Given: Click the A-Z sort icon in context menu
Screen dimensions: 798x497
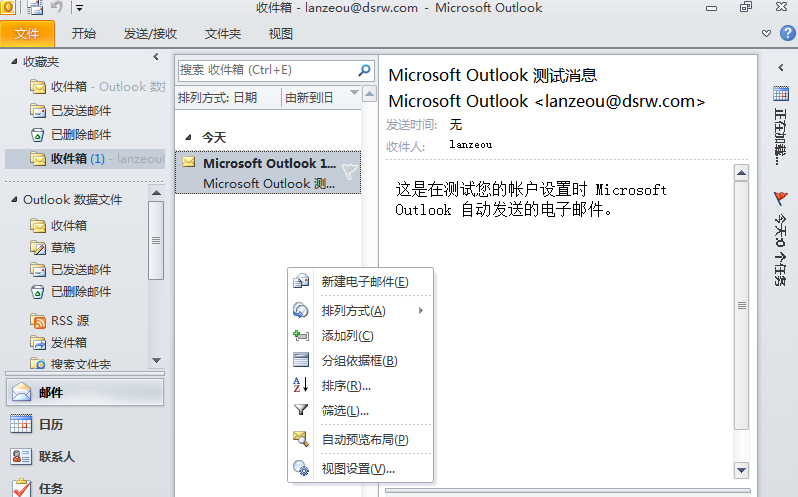Looking at the screenshot, I should [301, 385].
